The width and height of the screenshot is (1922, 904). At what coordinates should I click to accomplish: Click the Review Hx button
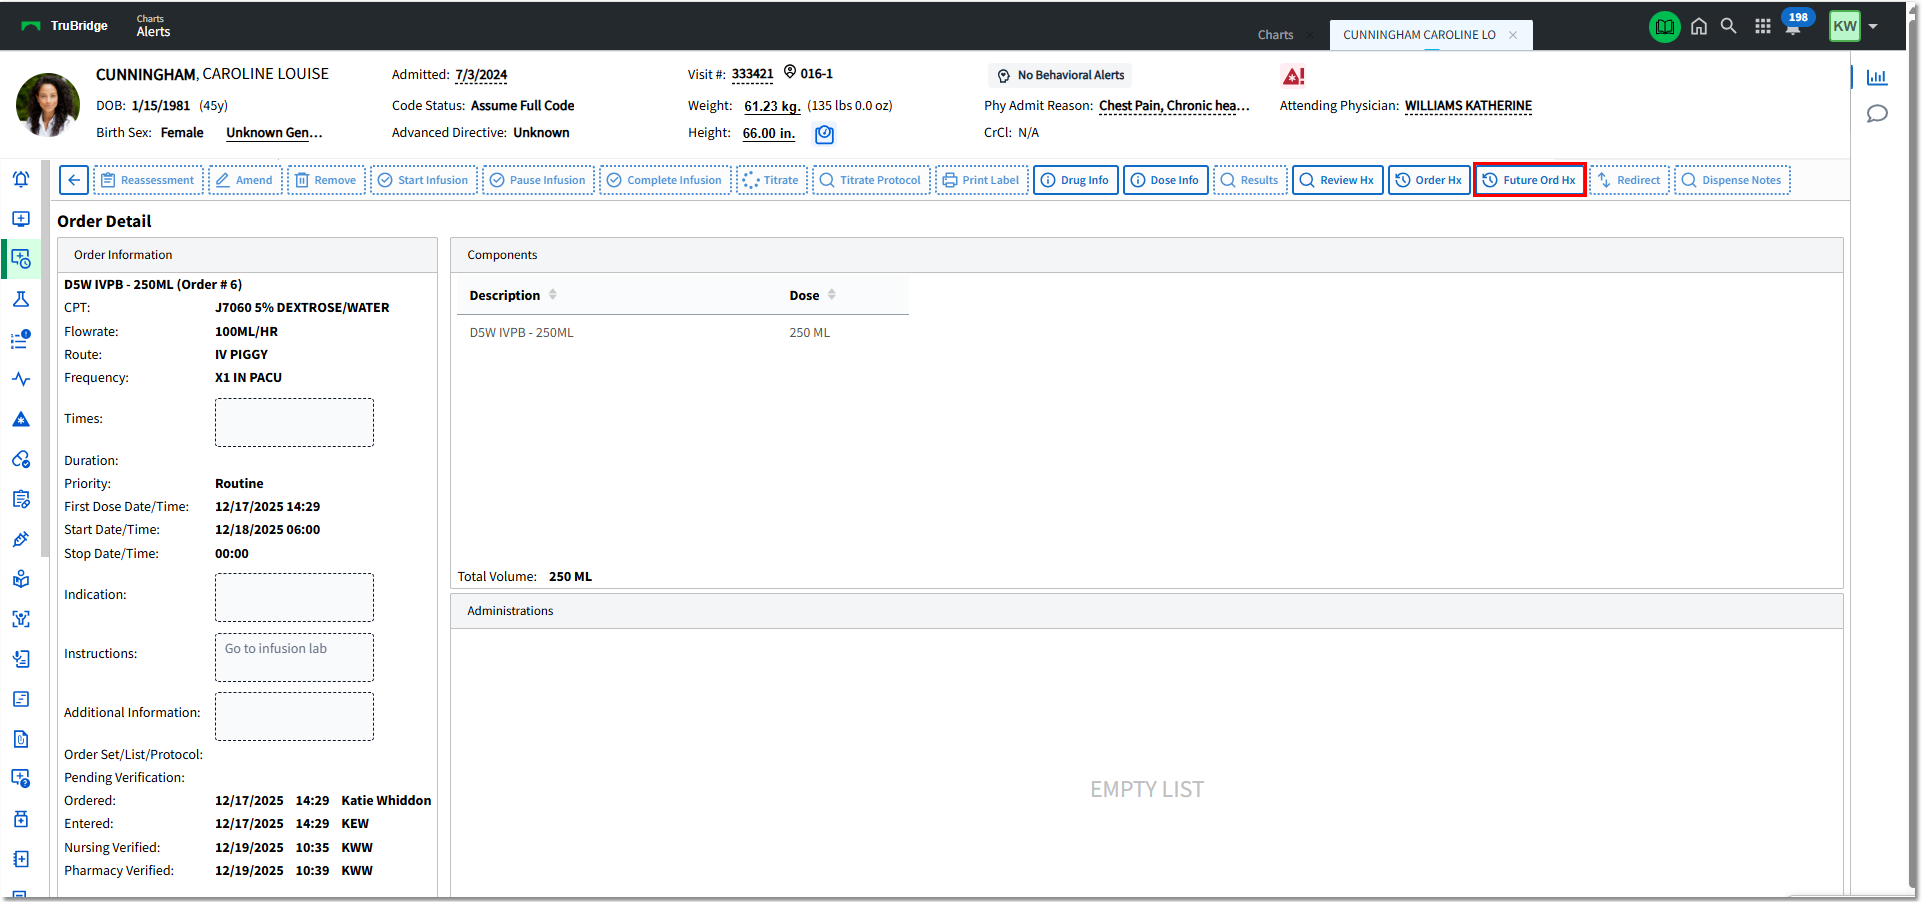(1337, 180)
